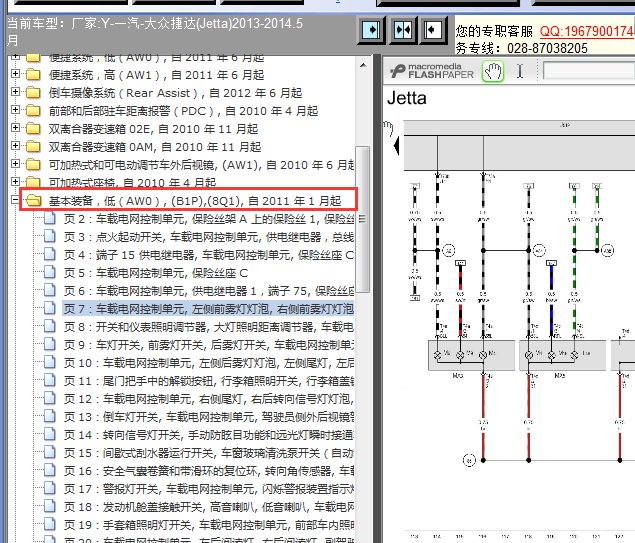Select the FlashPaper text selection tool

(x=520, y=71)
